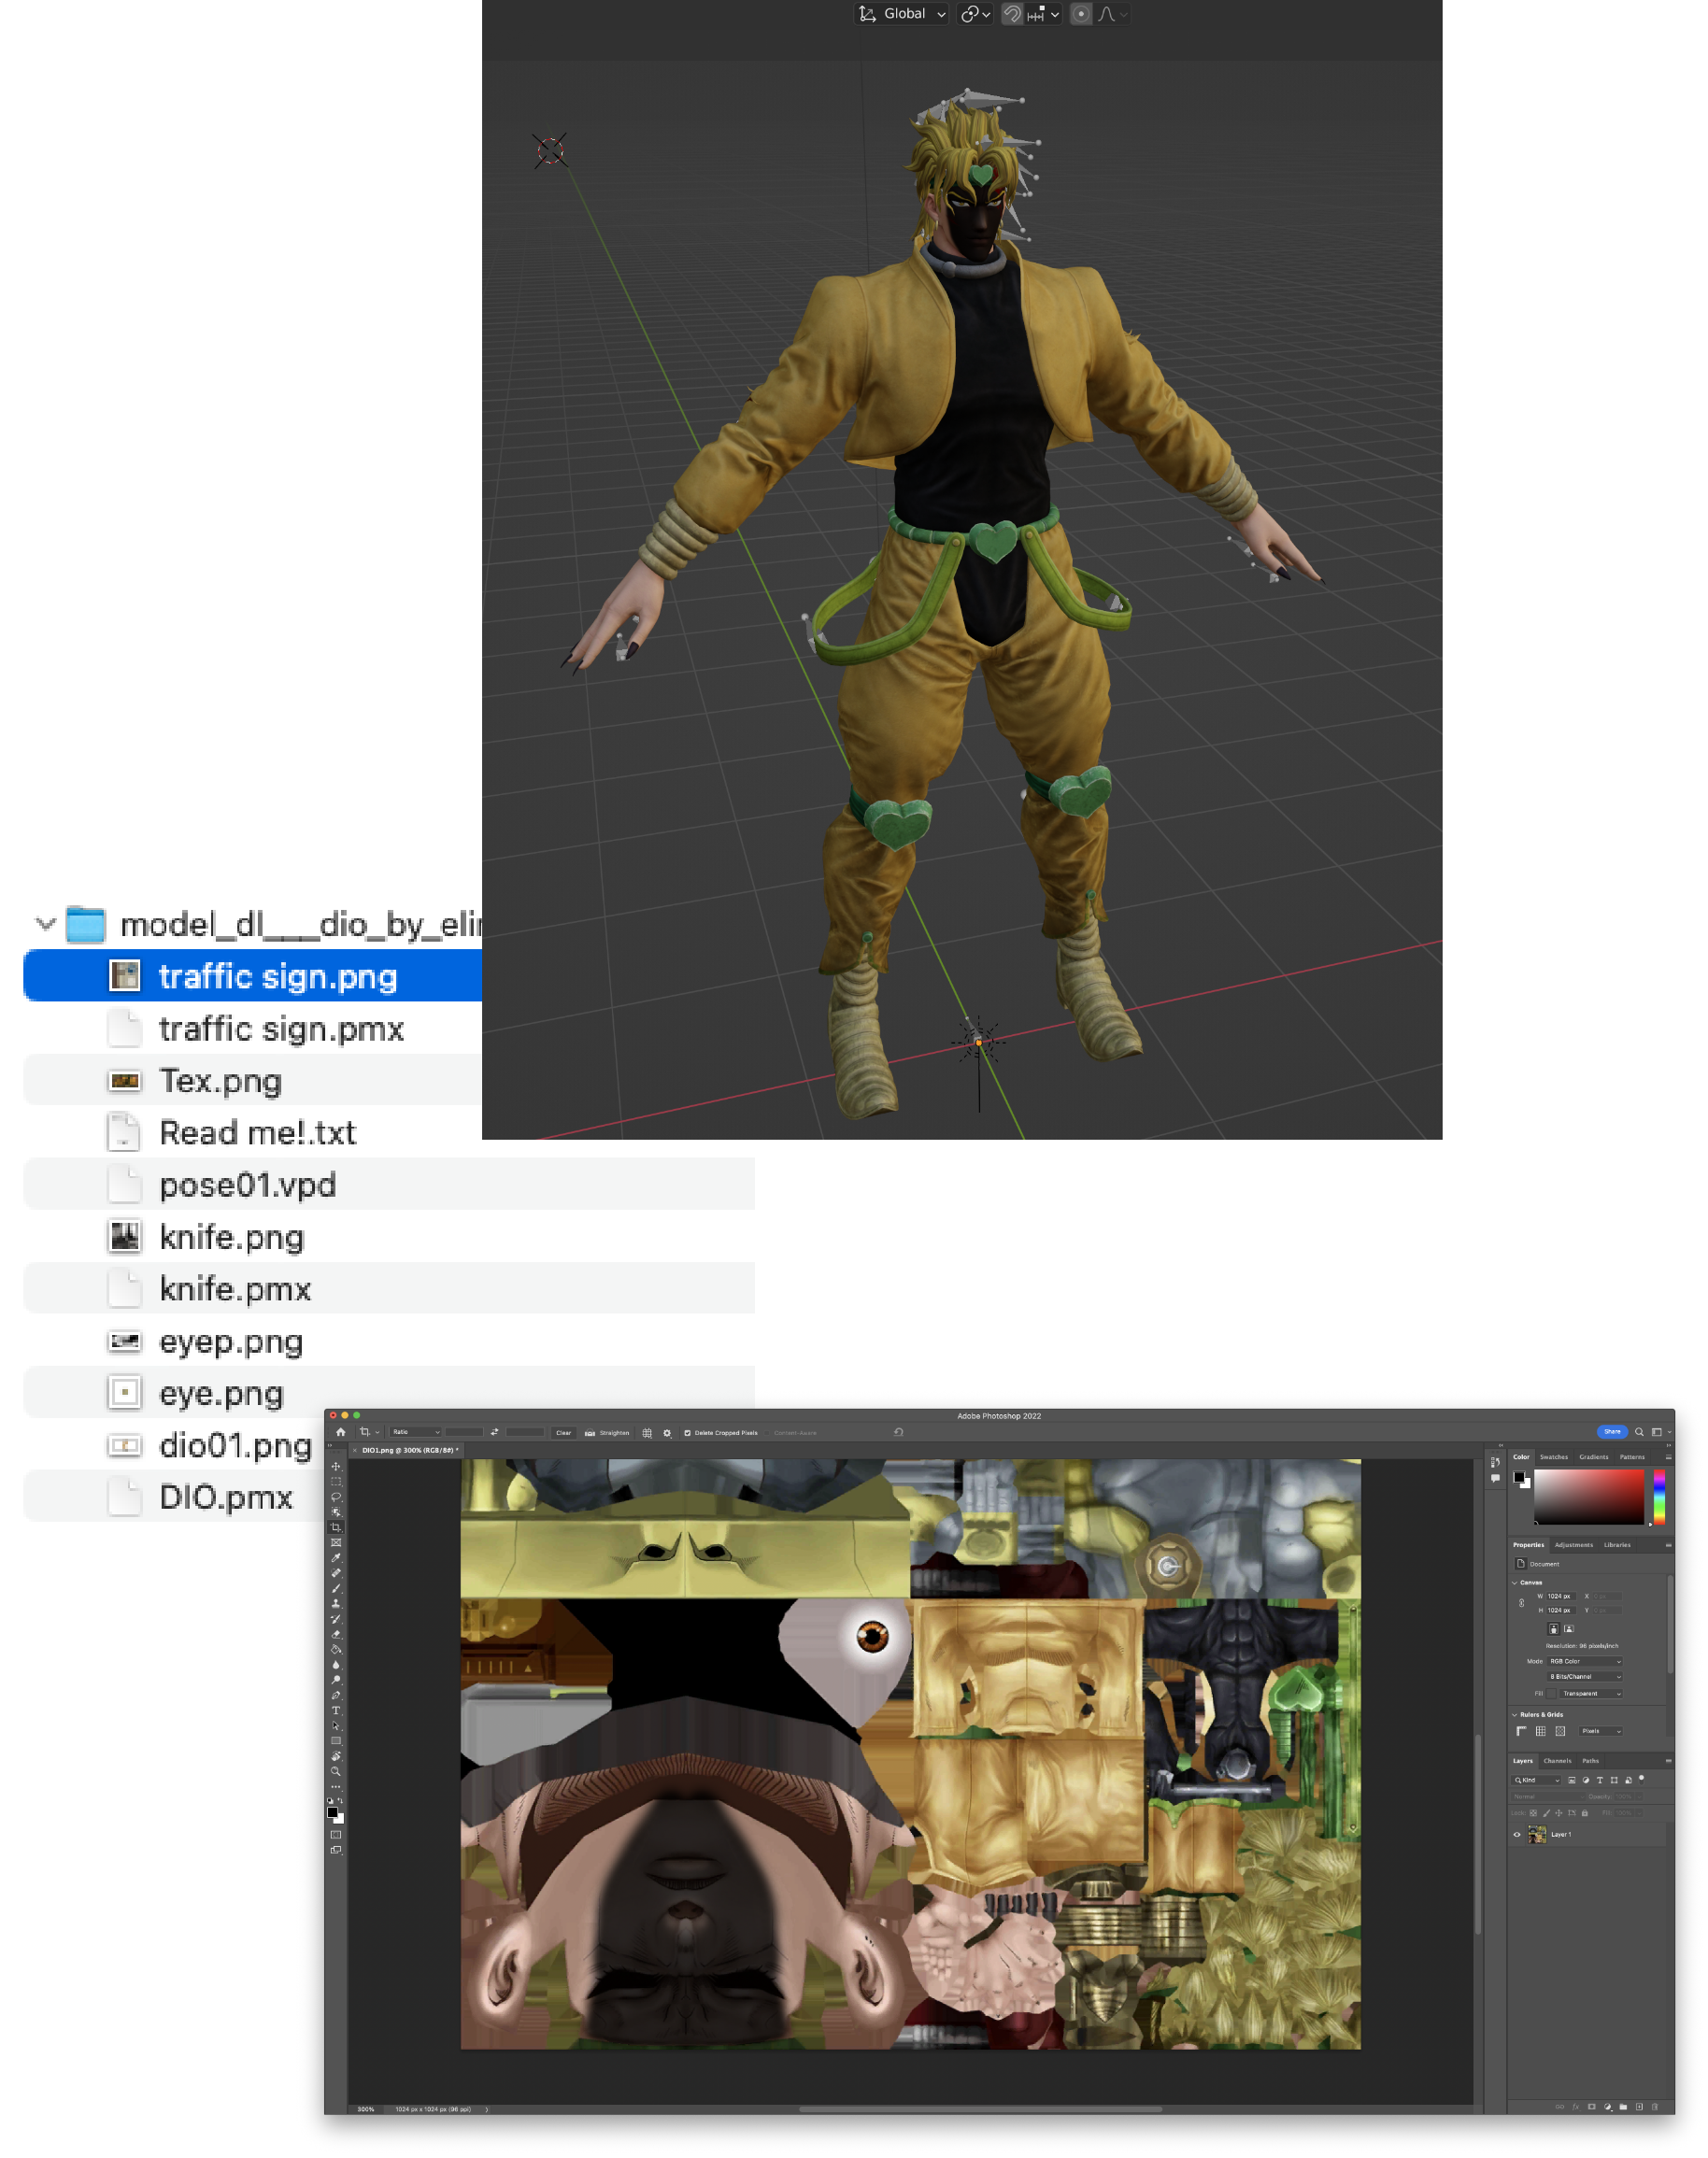Toggle grid display in Rulers & Grids
The width and height of the screenshot is (1708, 2158).
[x=1541, y=1731]
